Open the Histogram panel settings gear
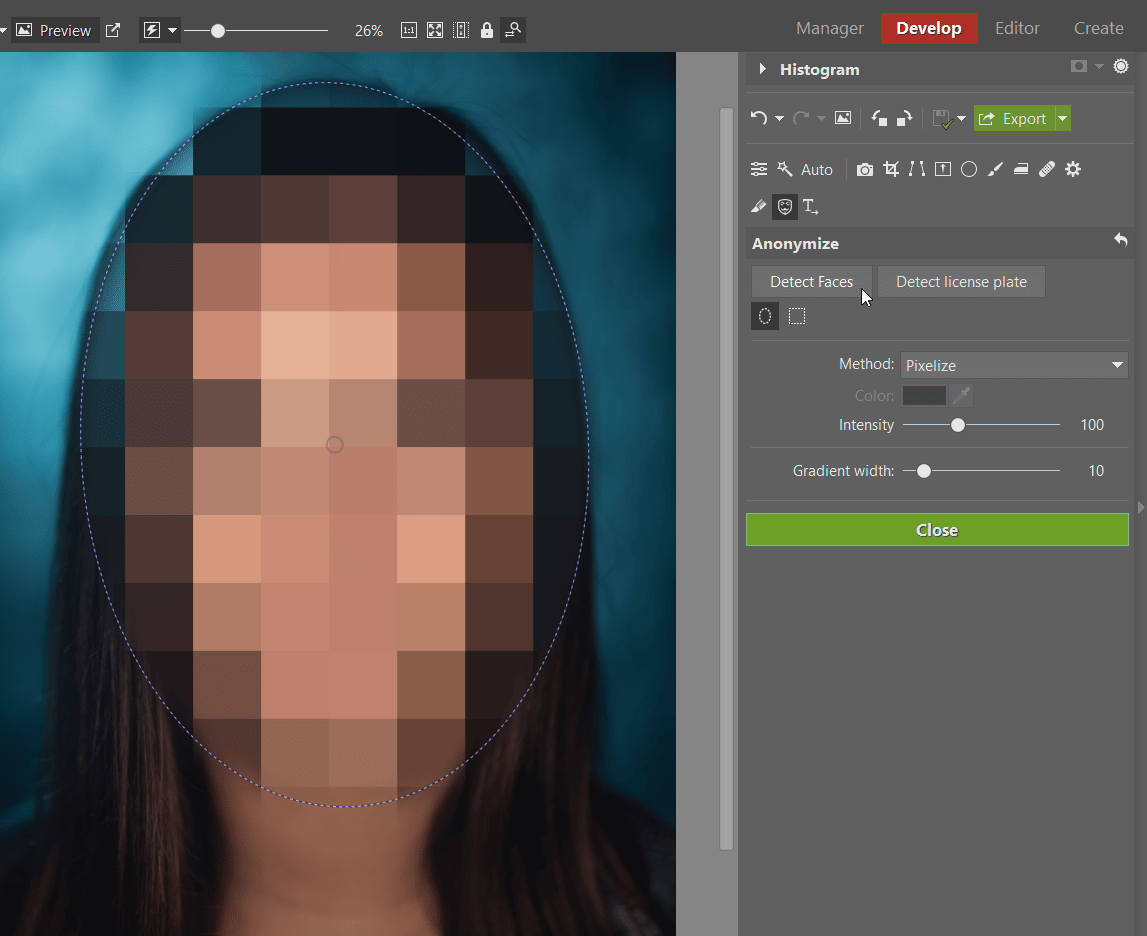Screen dimensions: 1147x936 point(1121,66)
